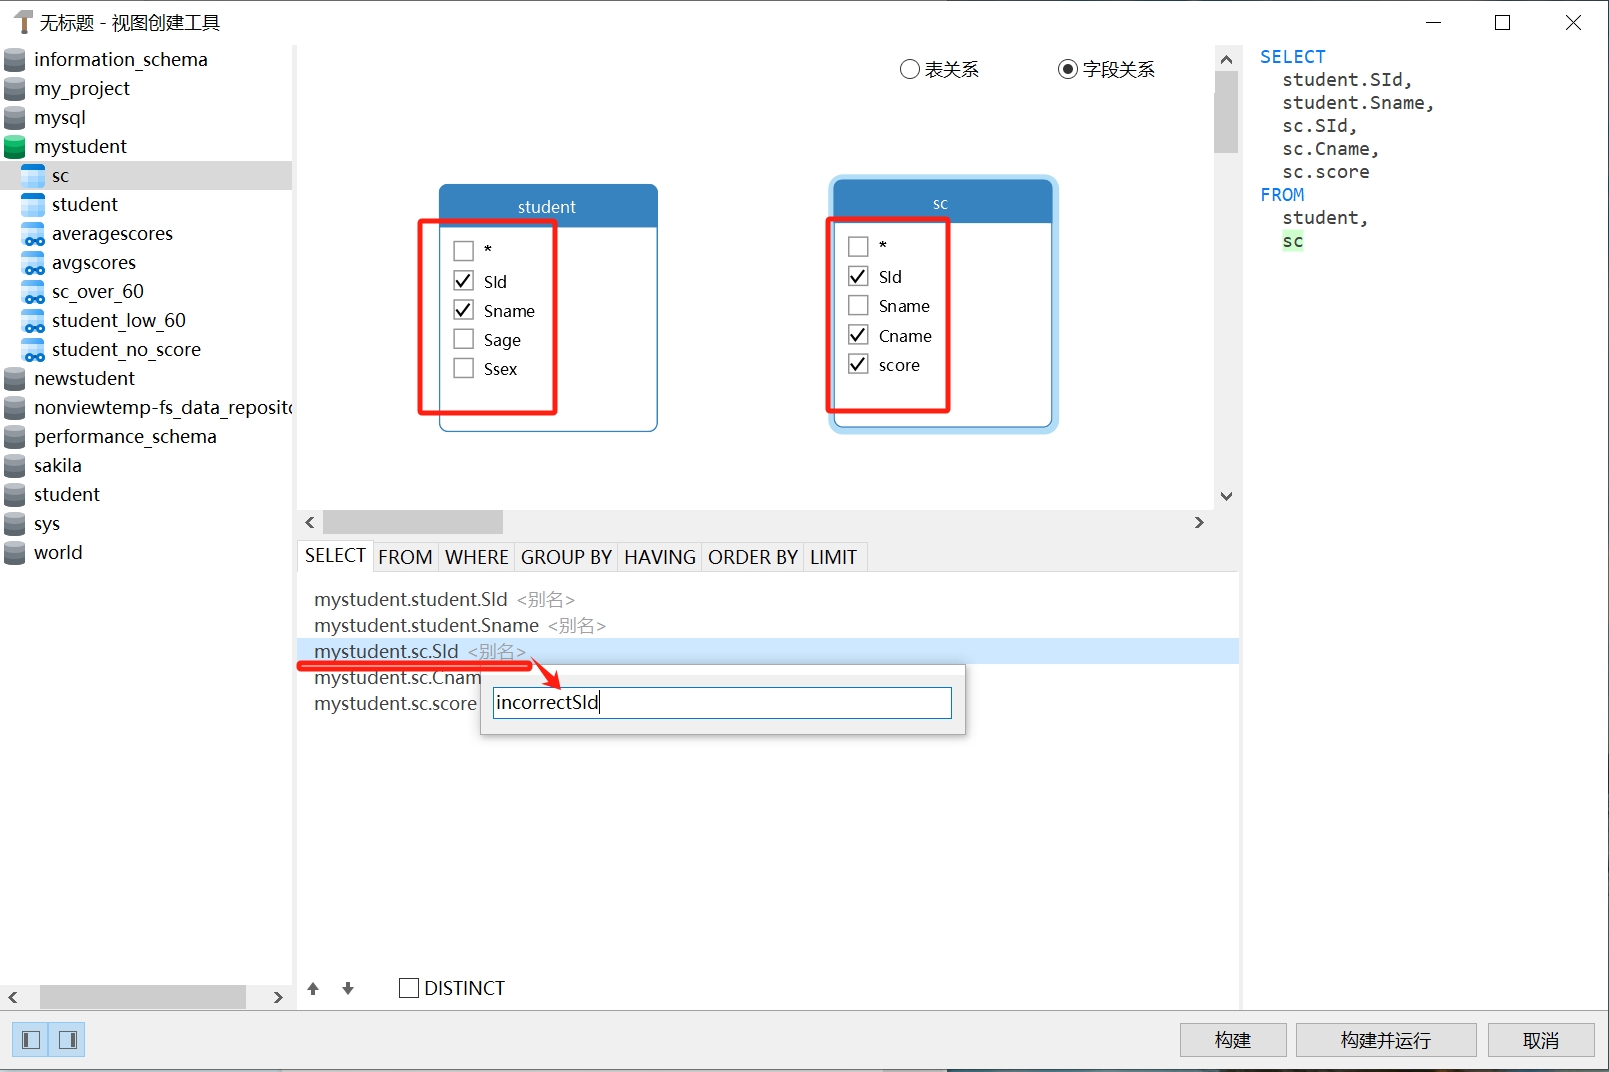Click the sc_over_60 view icon
This screenshot has width=1609, height=1072.
33,292
